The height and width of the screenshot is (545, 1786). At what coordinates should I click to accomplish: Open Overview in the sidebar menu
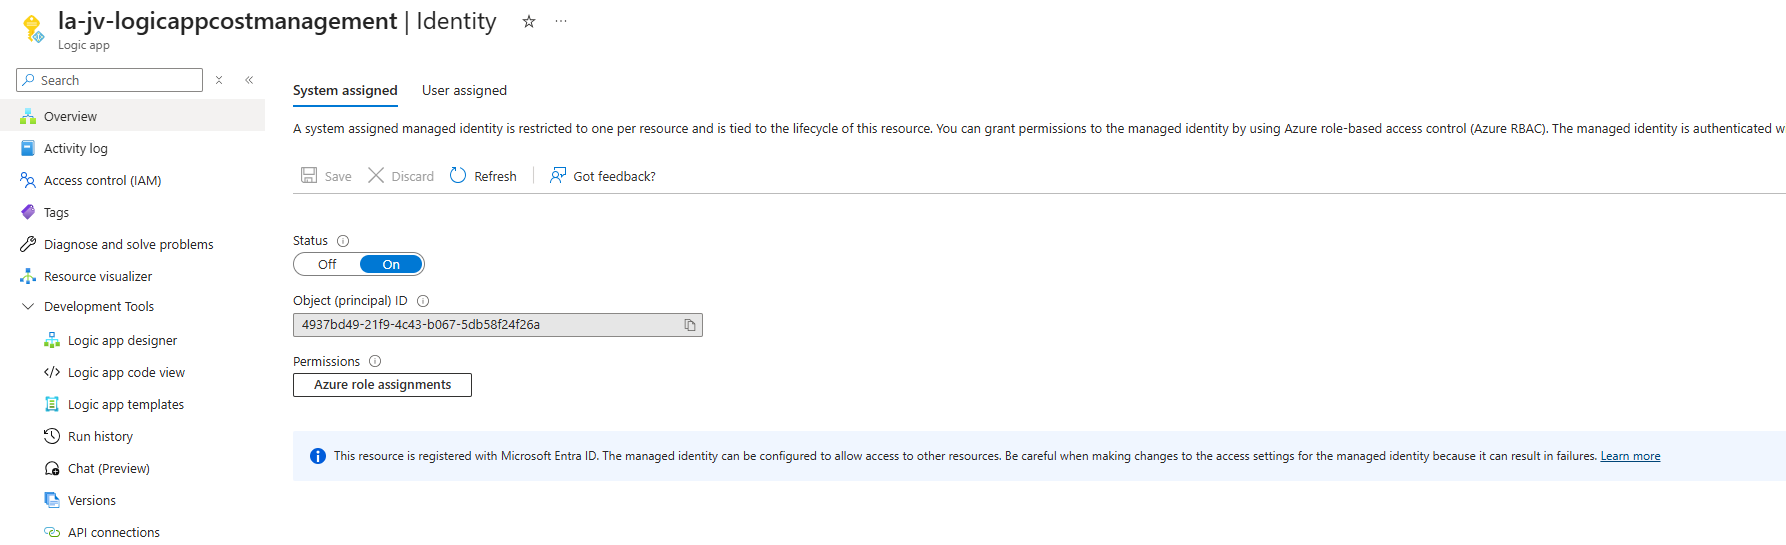point(132,116)
